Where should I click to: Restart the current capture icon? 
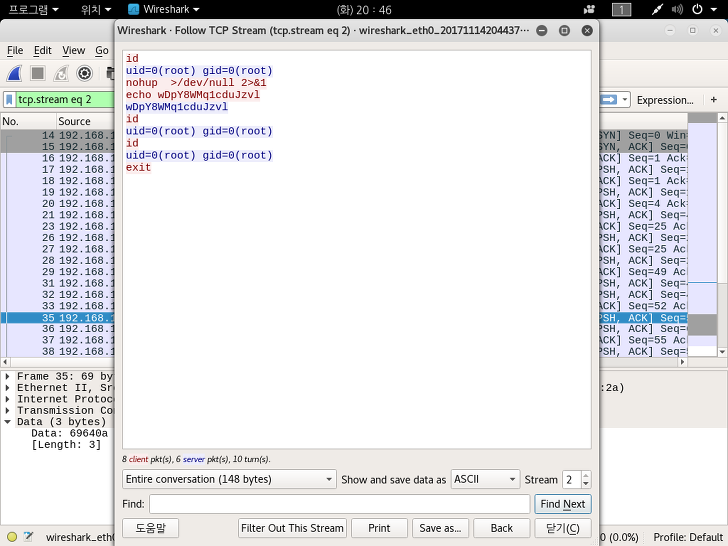coord(61,73)
